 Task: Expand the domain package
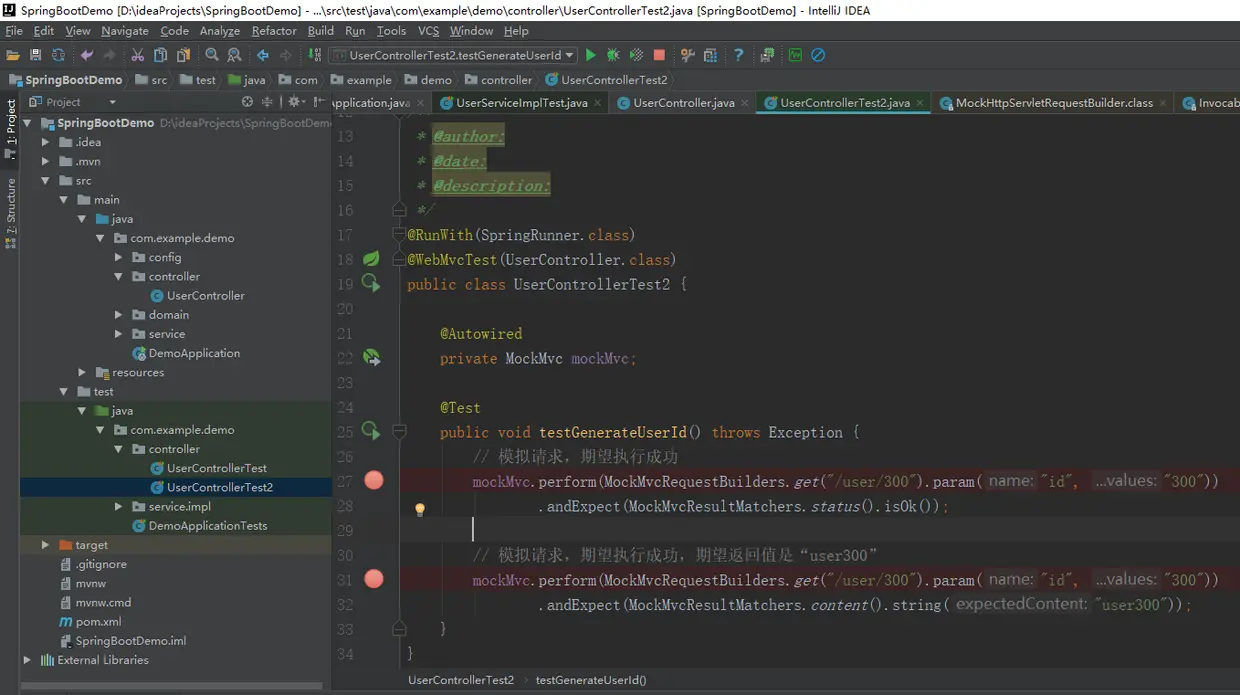click(x=119, y=315)
